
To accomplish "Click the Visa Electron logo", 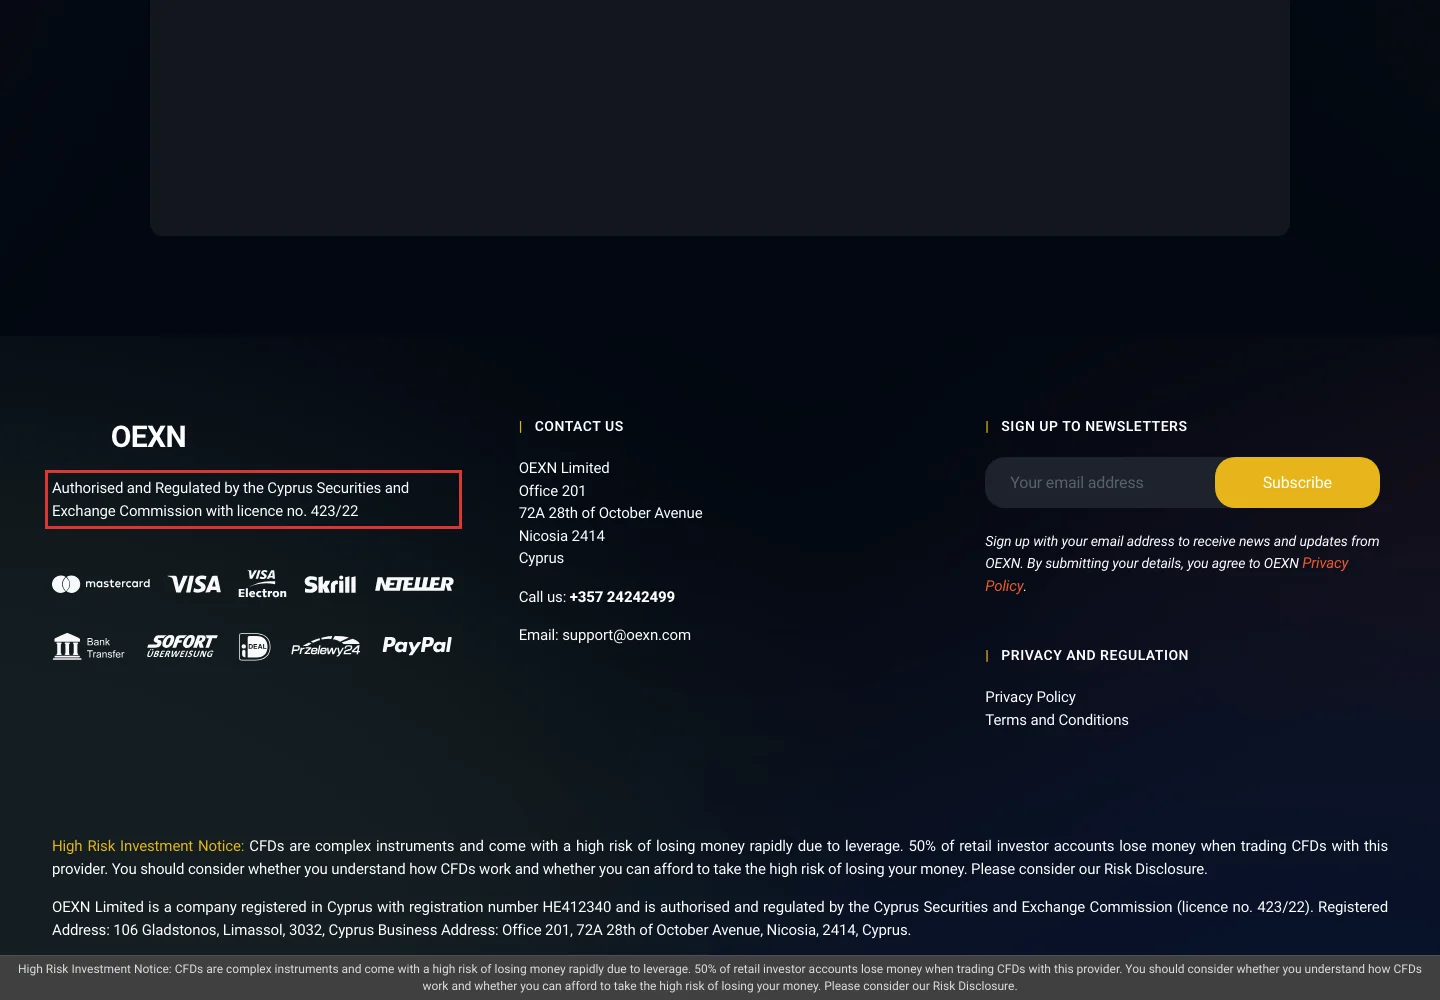I will (262, 584).
